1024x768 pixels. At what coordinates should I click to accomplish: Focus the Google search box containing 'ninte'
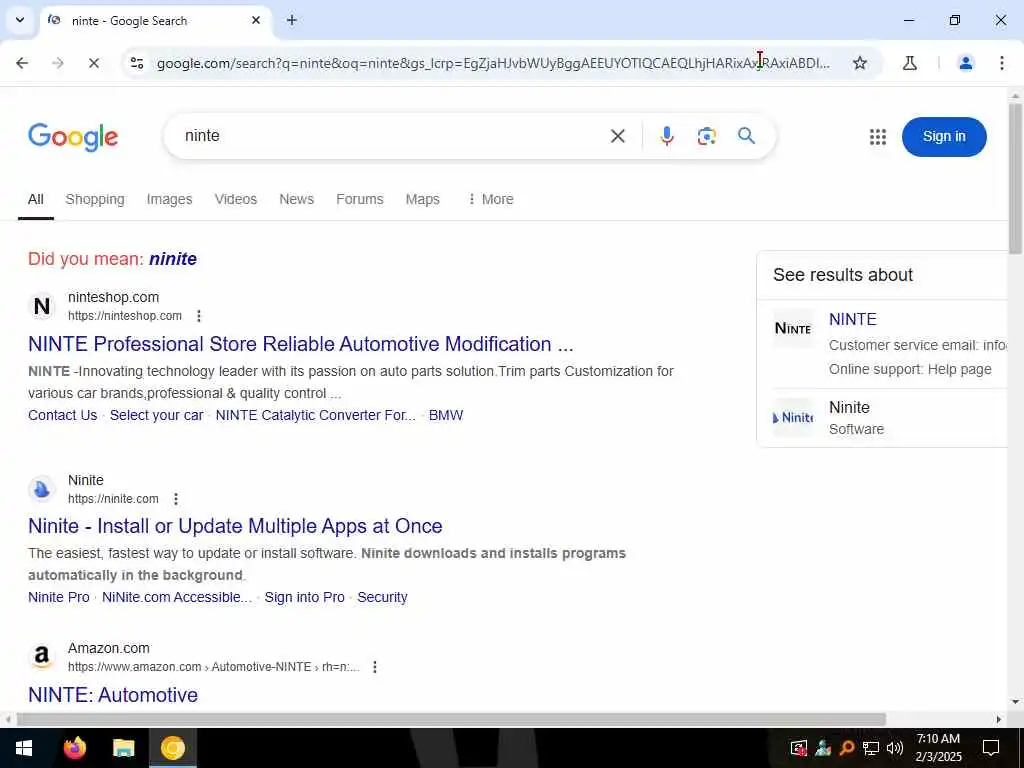[392, 136]
